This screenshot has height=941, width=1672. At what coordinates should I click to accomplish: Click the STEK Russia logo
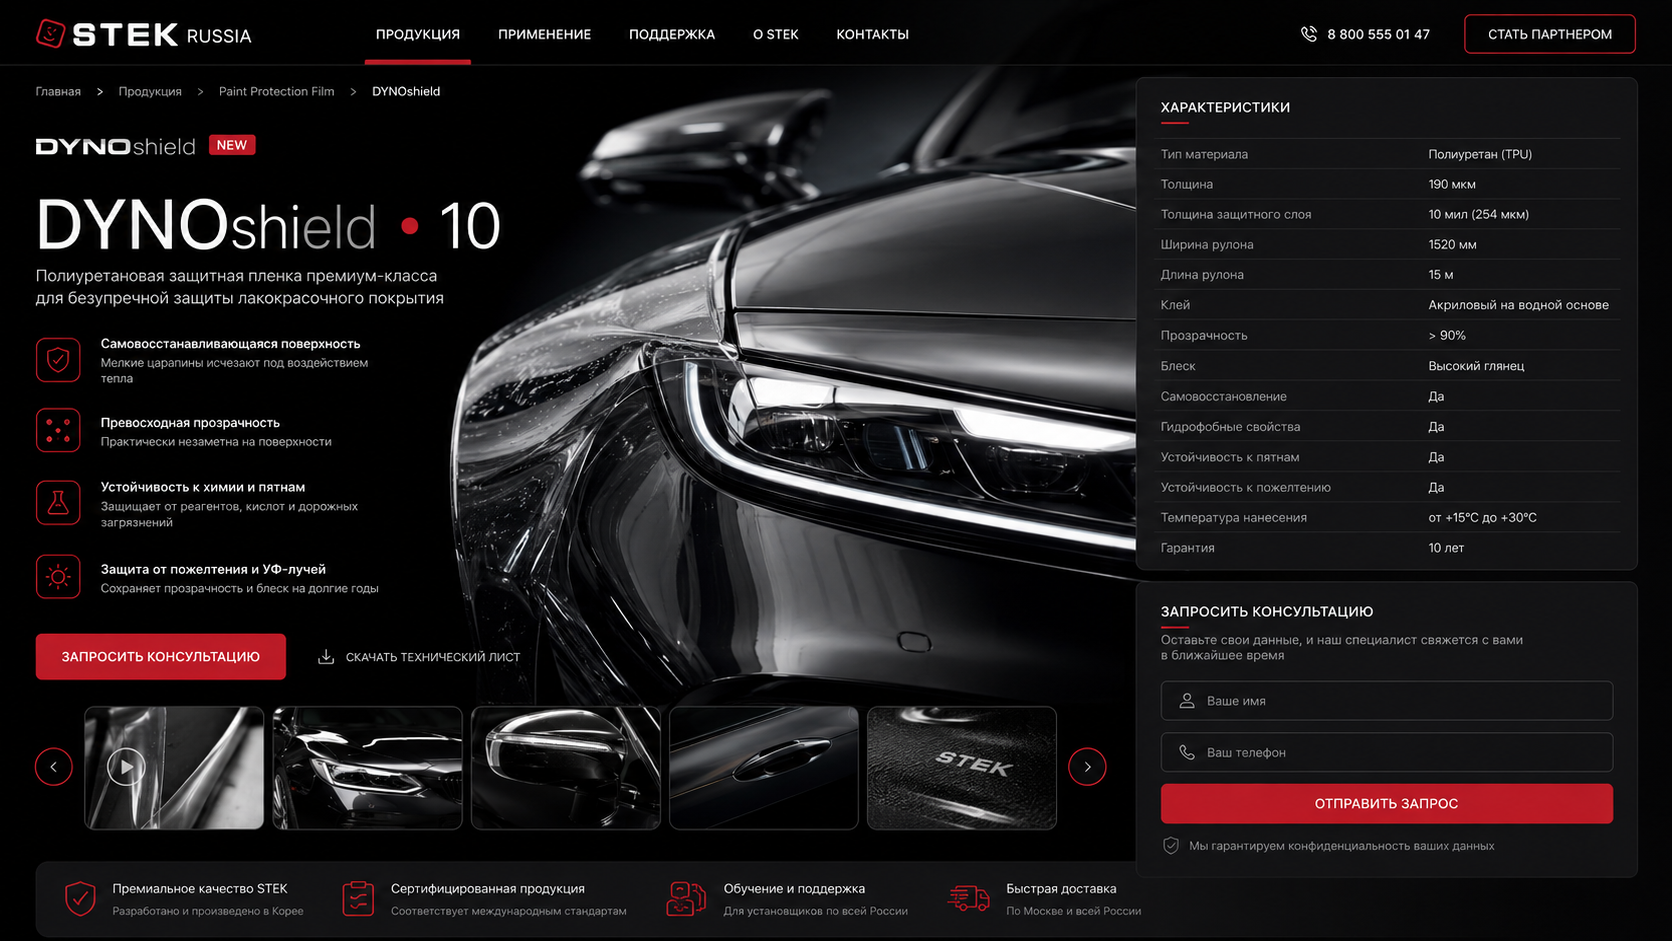(x=143, y=34)
